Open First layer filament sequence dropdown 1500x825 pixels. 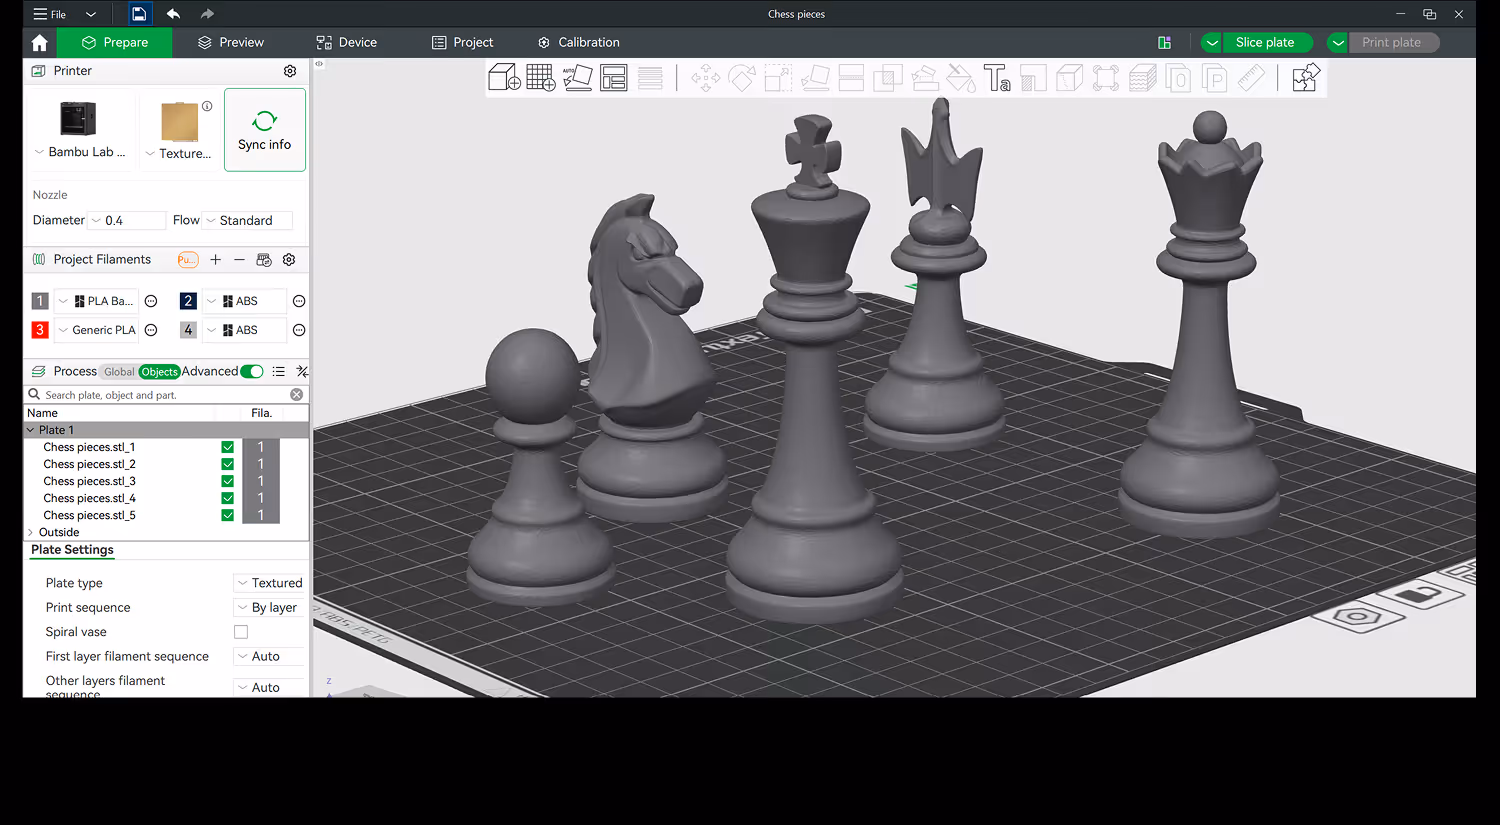pos(269,656)
